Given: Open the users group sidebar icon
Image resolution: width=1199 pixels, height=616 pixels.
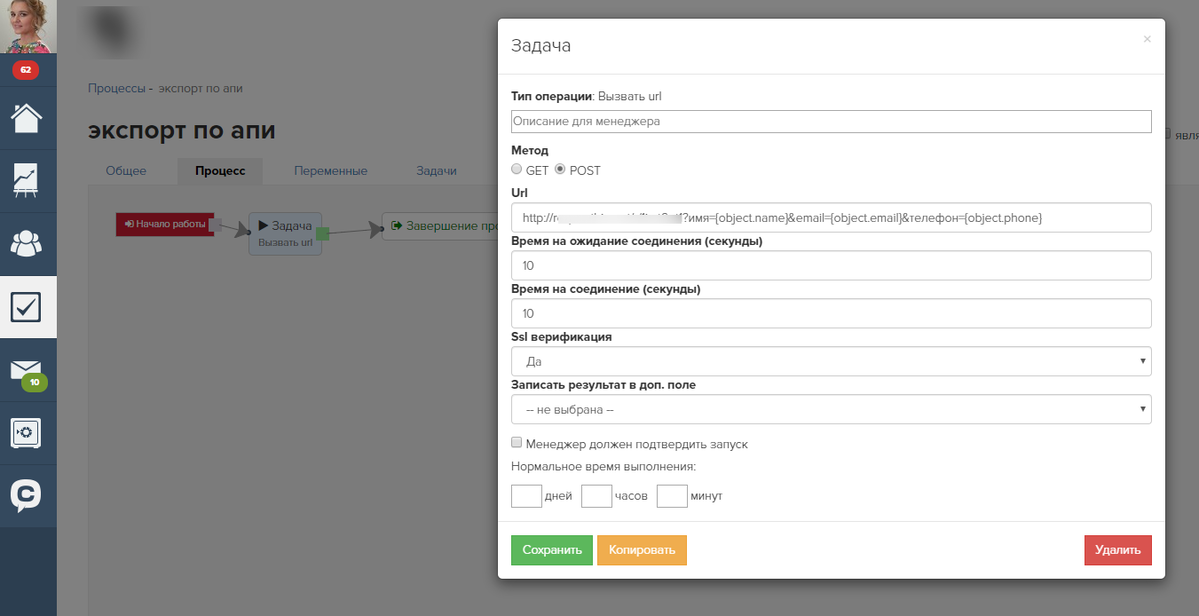Looking at the screenshot, I should (x=27, y=244).
